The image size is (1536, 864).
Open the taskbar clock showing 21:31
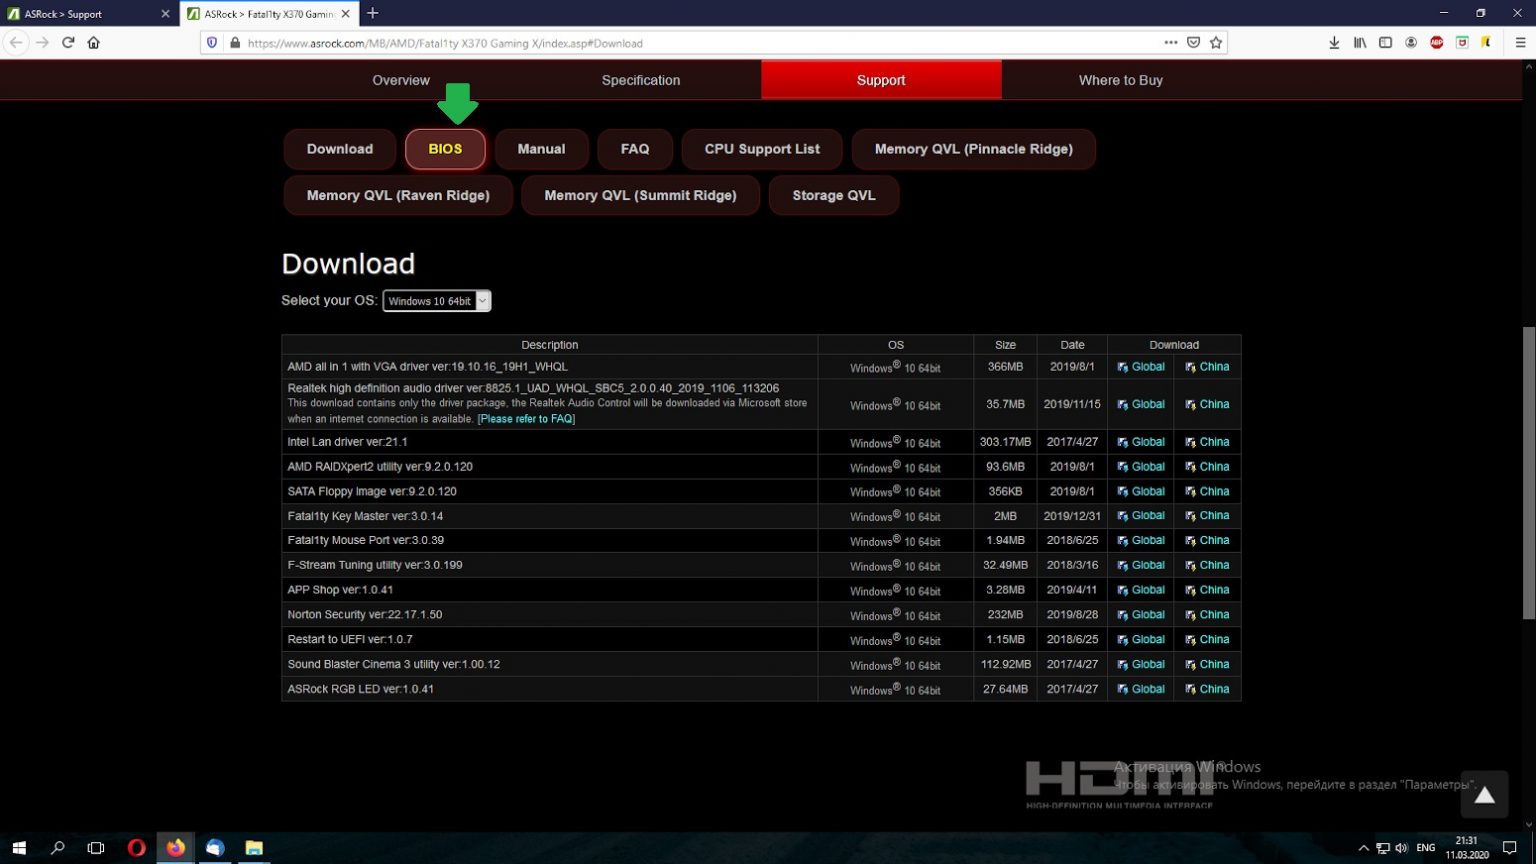coord(1467,848)
